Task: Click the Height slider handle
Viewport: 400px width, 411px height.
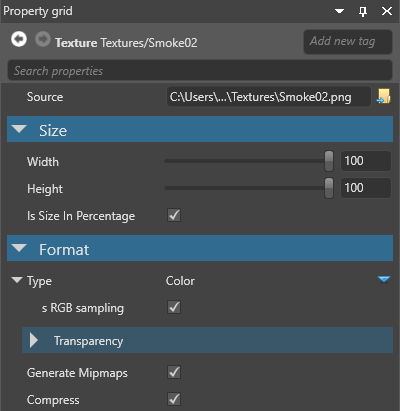Action: [329, 188]
